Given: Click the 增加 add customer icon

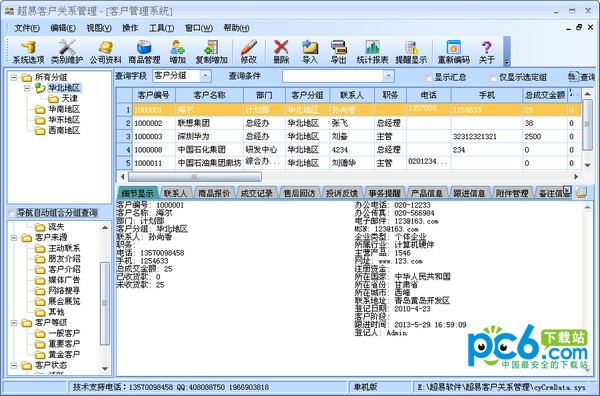Looking at the screenshot, I should click(177, 52).
